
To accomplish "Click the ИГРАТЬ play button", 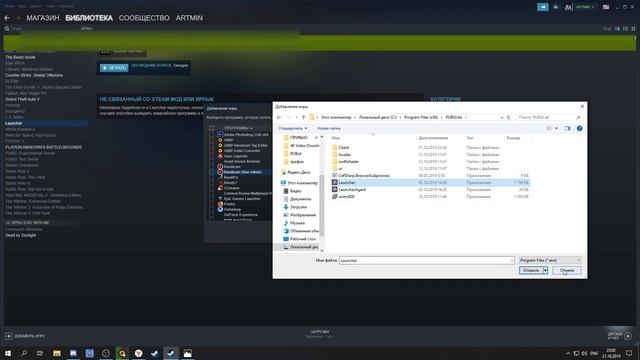I will [114, 68].
